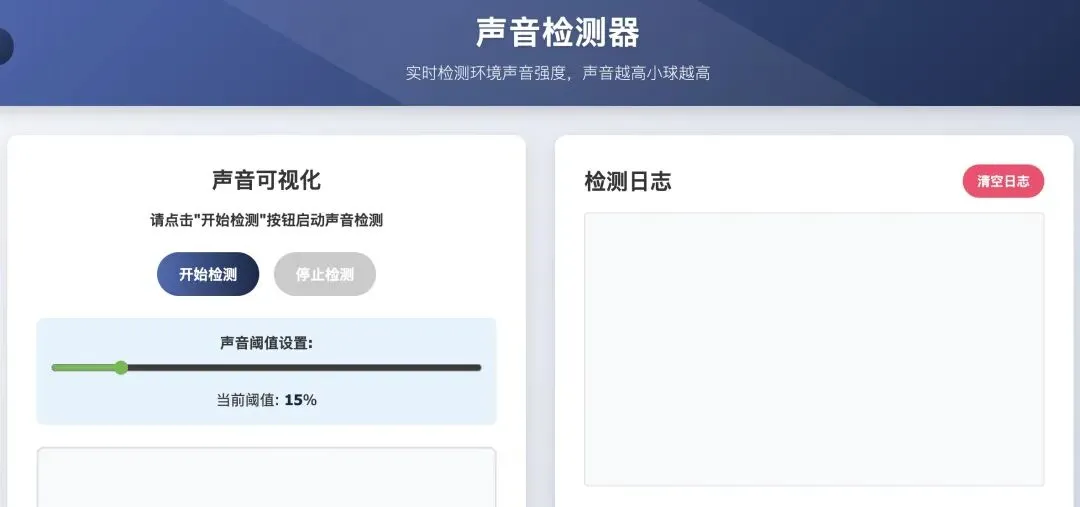The height and width of the screenshot is (507, 1080).
Task: Click the middle of the dark slider track
Action: 300,368
